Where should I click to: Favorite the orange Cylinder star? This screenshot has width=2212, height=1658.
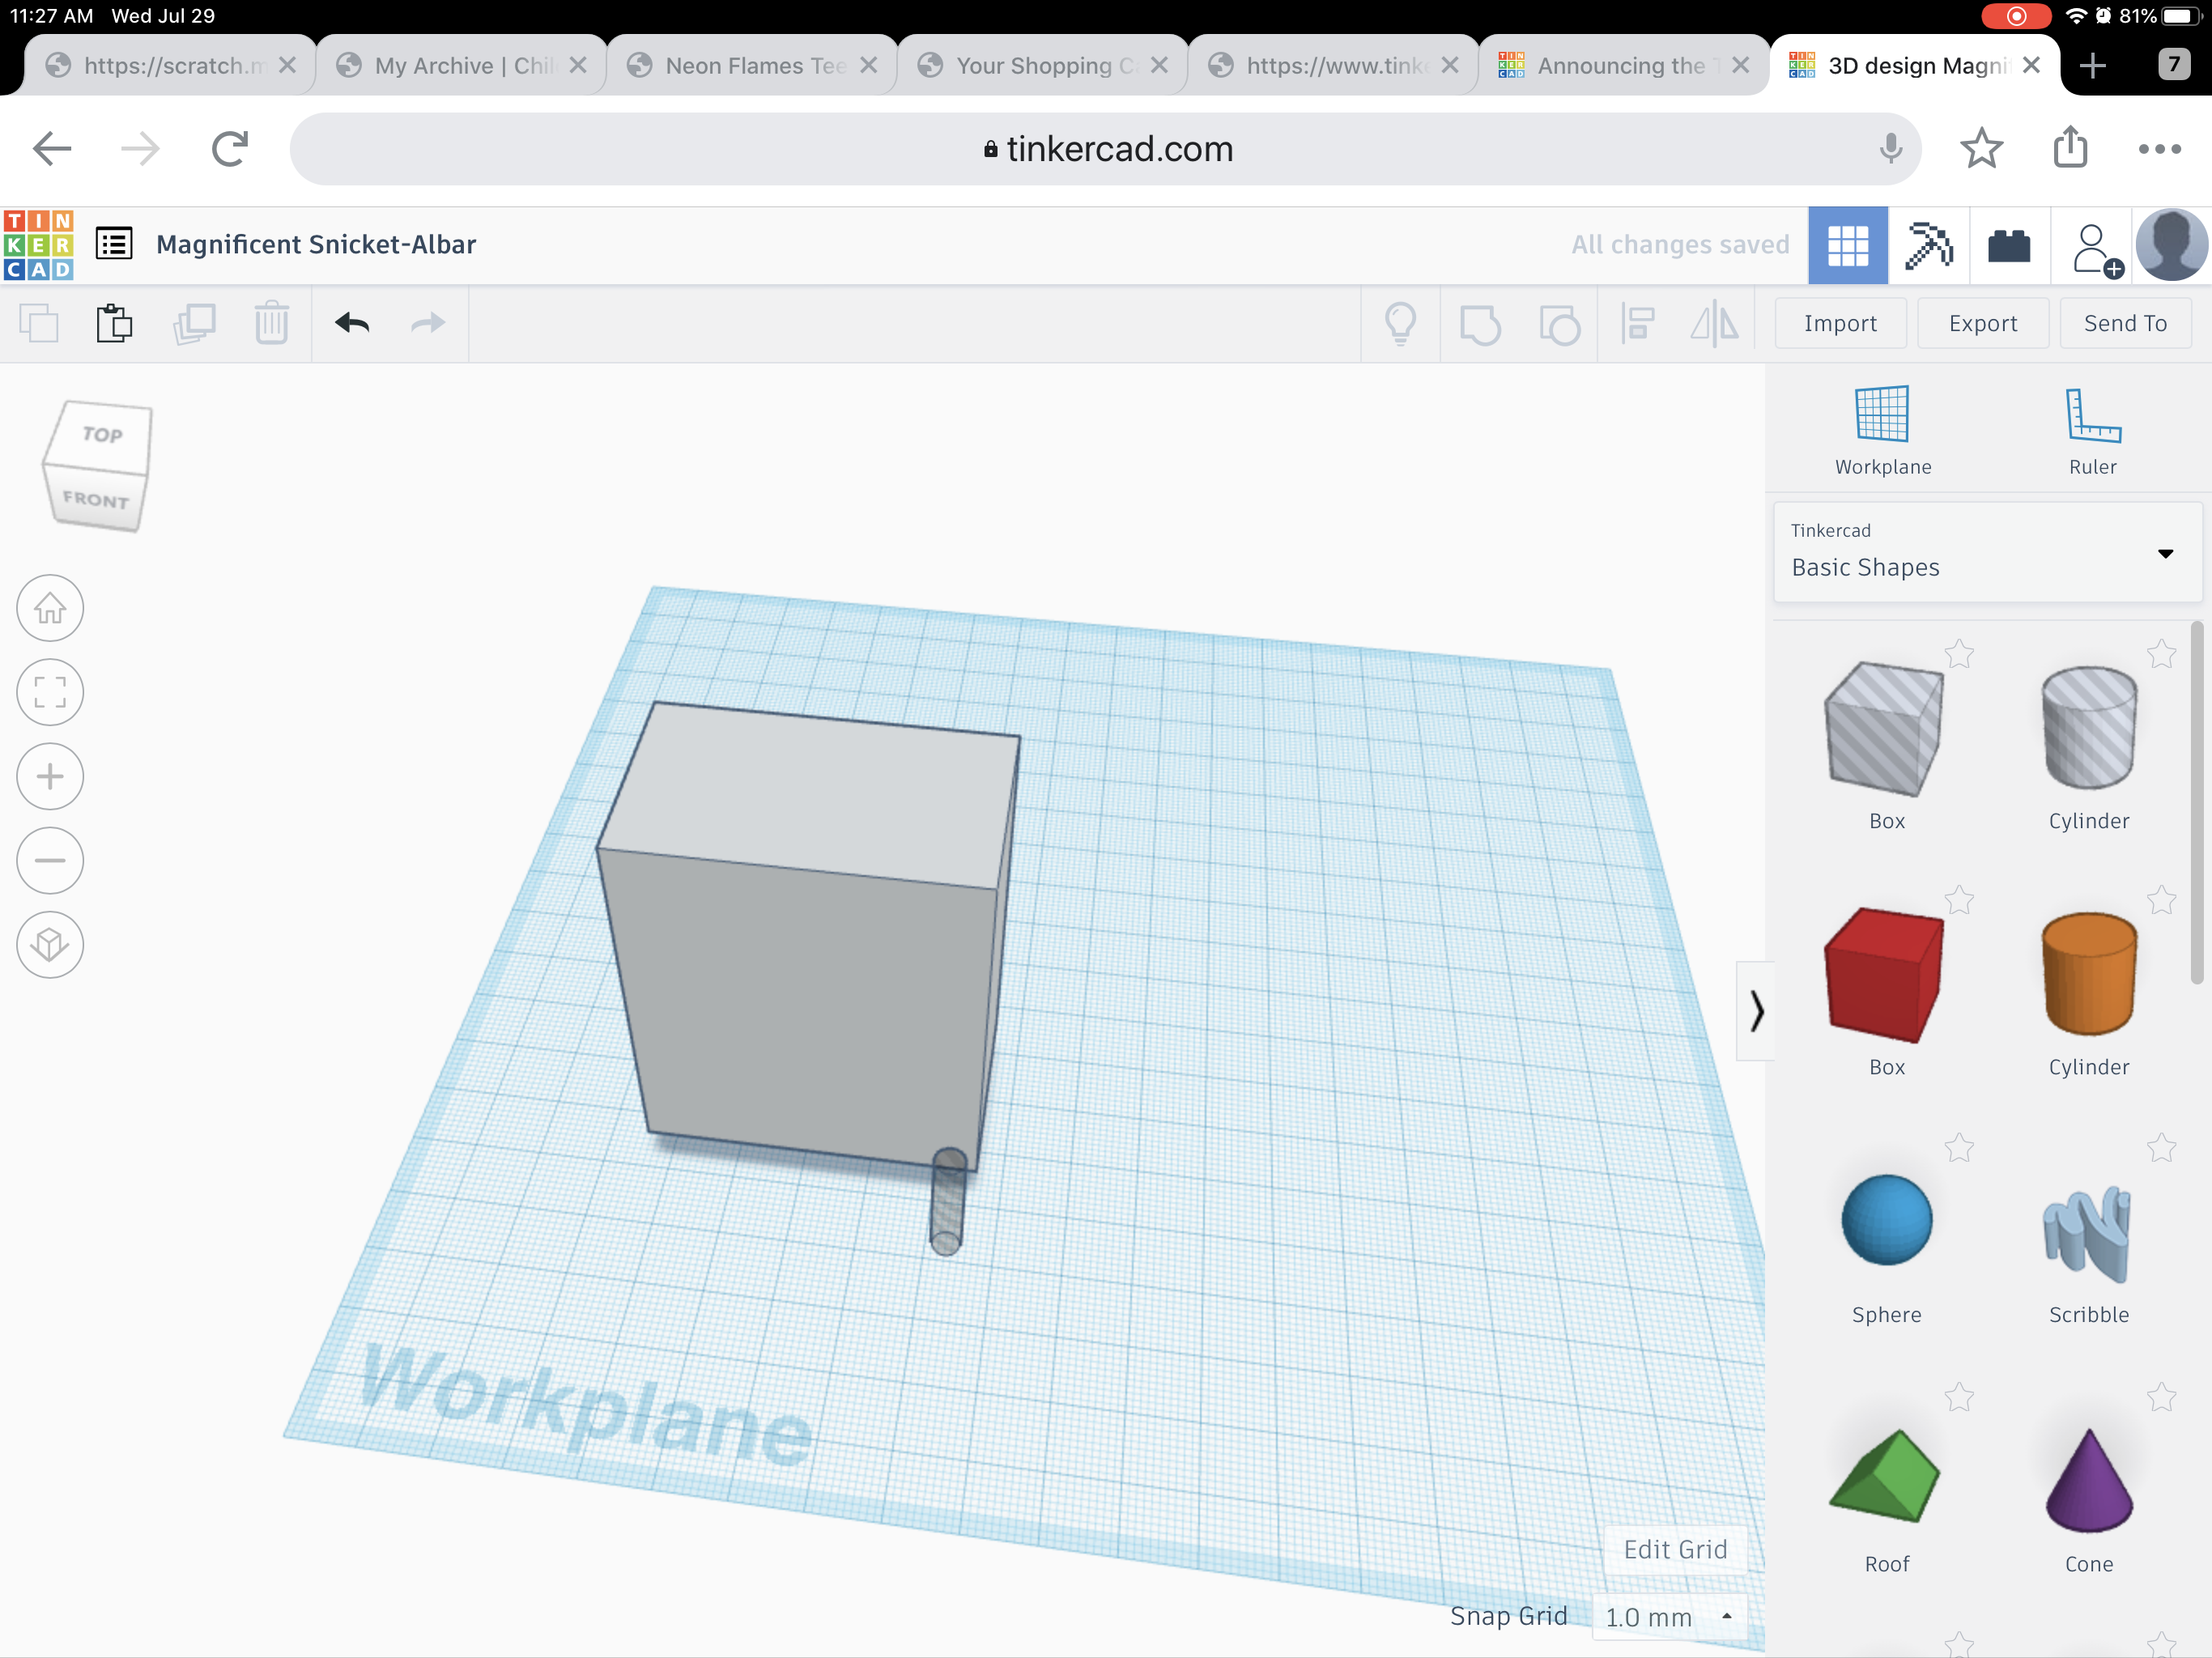(x=2161, y=900)
